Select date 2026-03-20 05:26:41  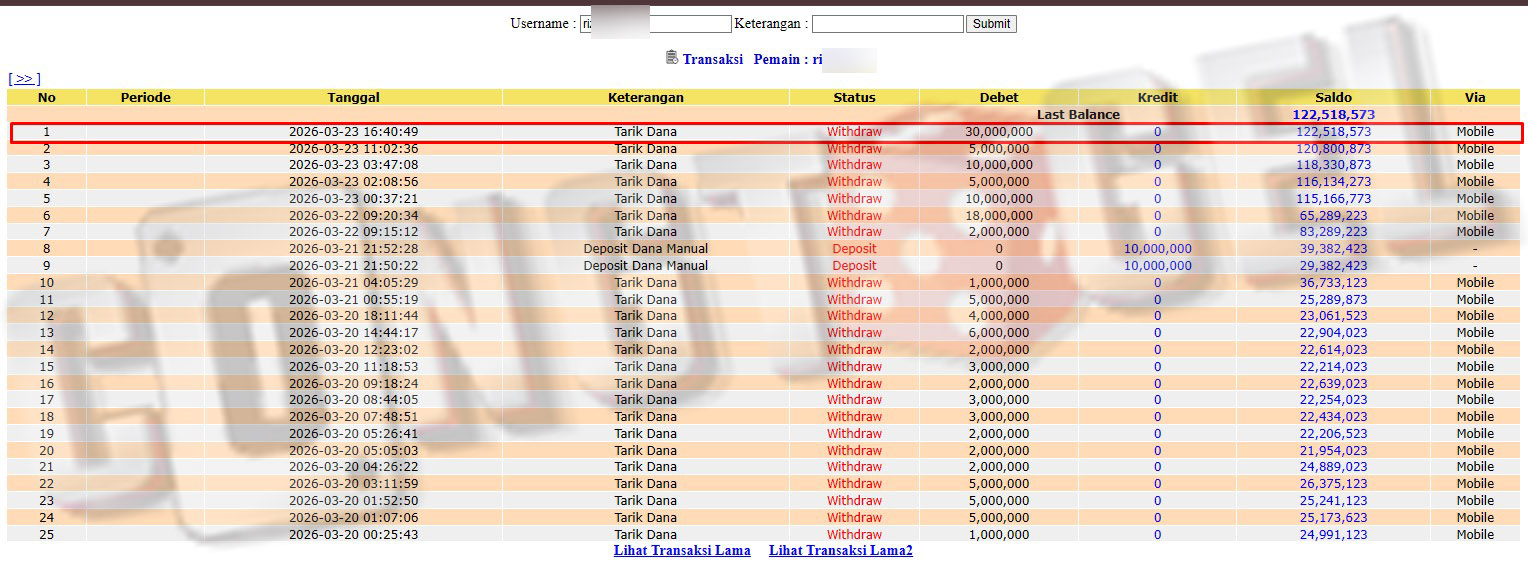point(353,434)
